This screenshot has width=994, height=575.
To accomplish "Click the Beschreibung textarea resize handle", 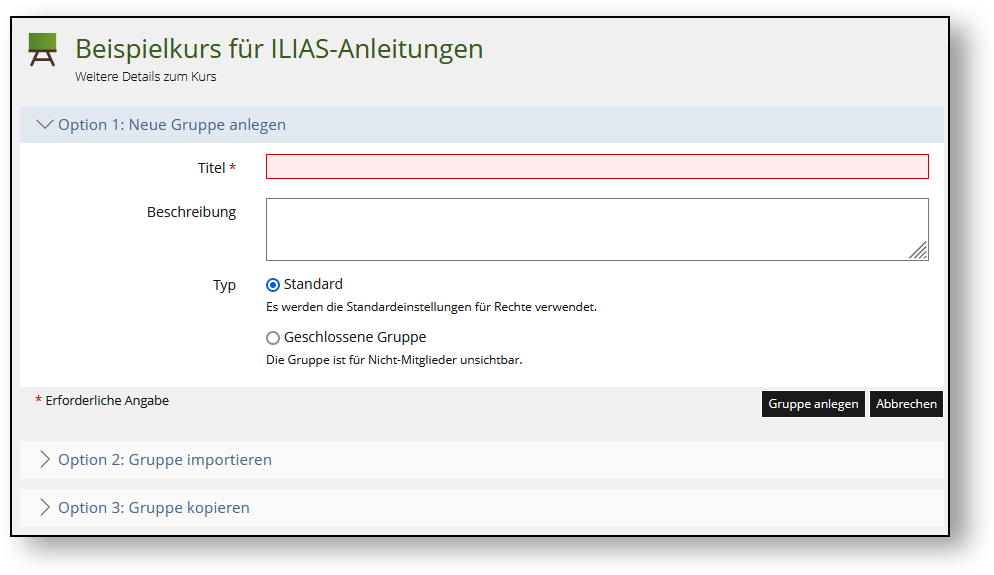I will 919,251.
